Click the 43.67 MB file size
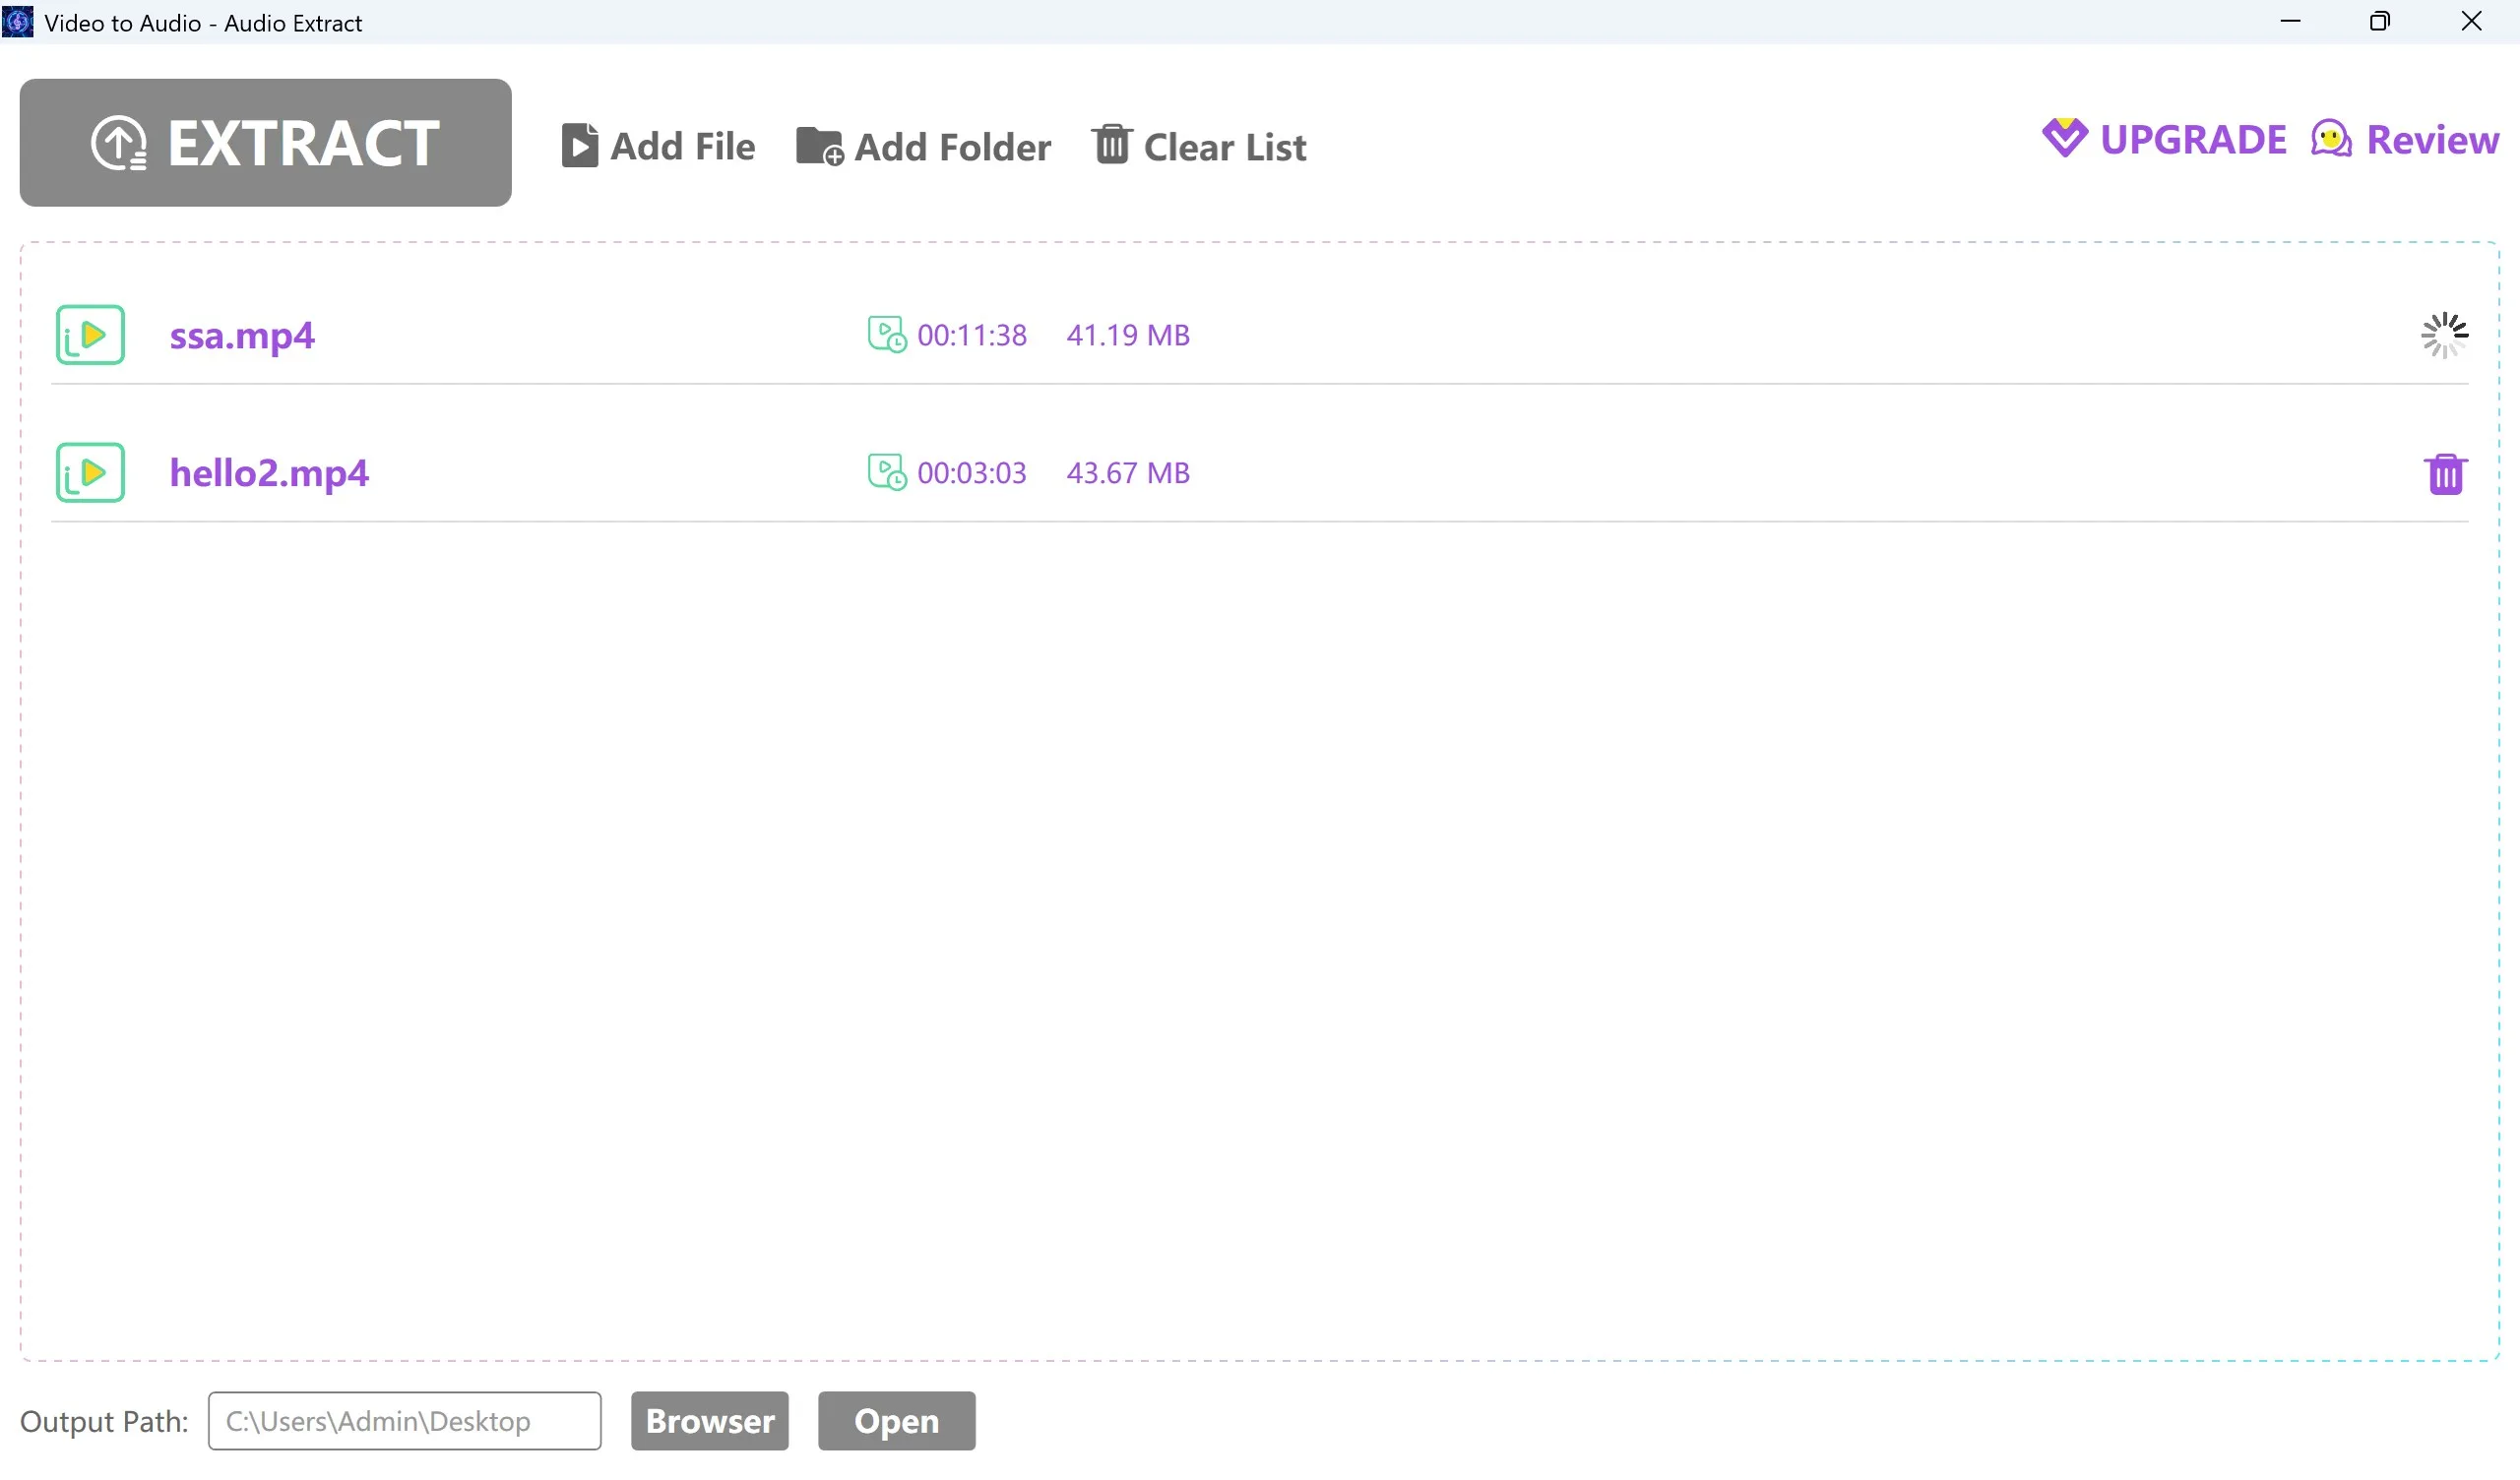Image resolution: width=2520 pixels, height=1480 pixels. point(1128,473)
